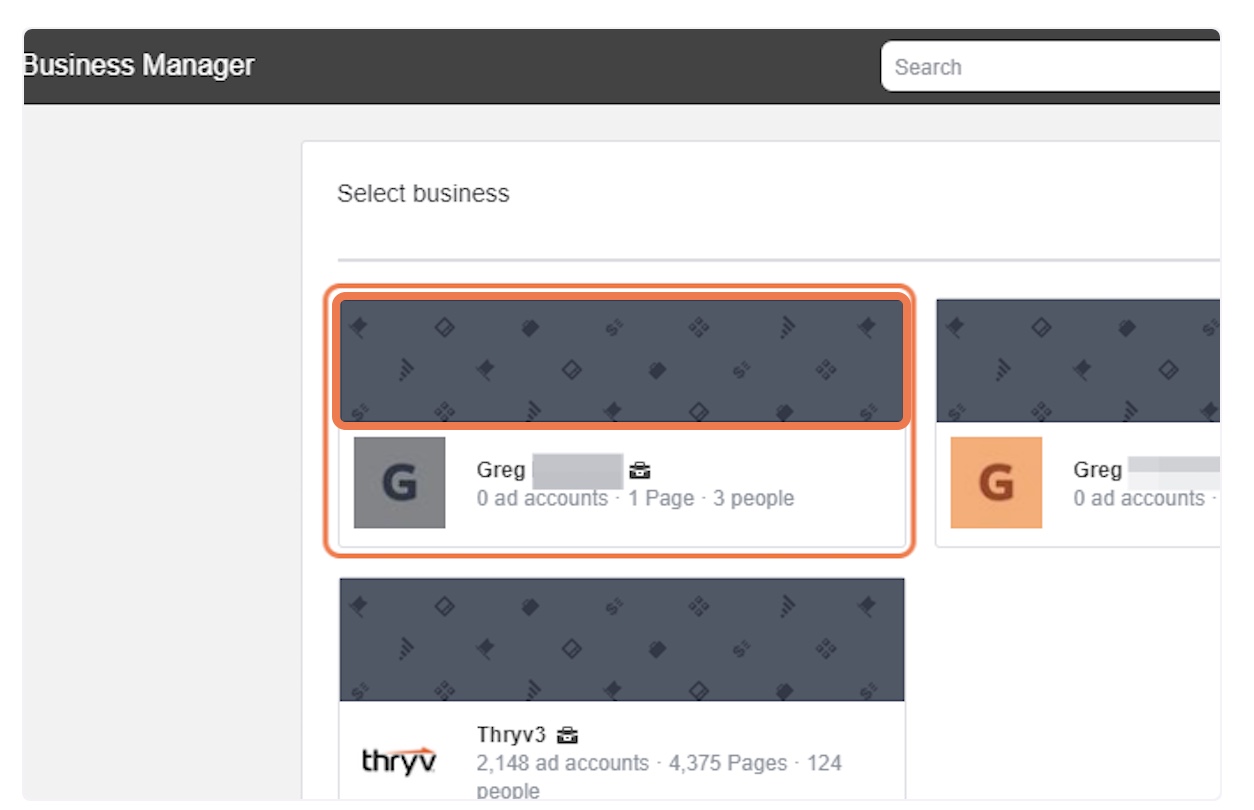
Task: Select the second Greg business banner
Action: [1078, 361]
